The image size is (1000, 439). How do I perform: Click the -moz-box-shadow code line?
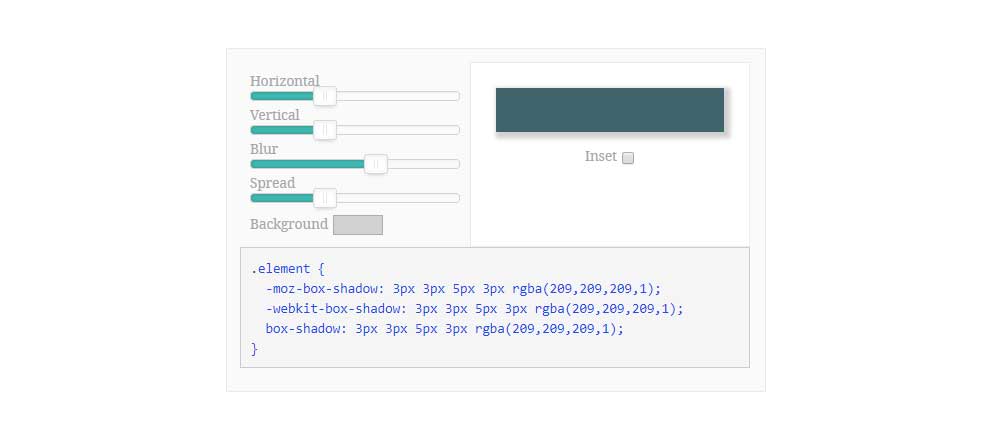(x=464, y=289)
